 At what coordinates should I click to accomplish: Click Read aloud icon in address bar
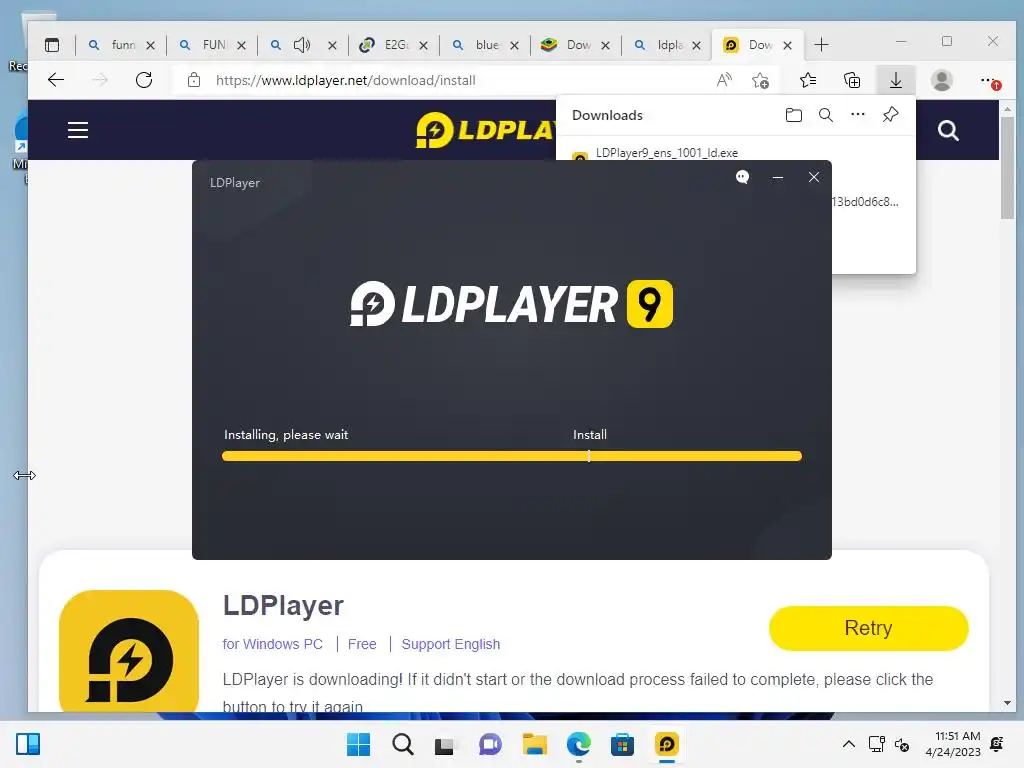pos(724,80)
